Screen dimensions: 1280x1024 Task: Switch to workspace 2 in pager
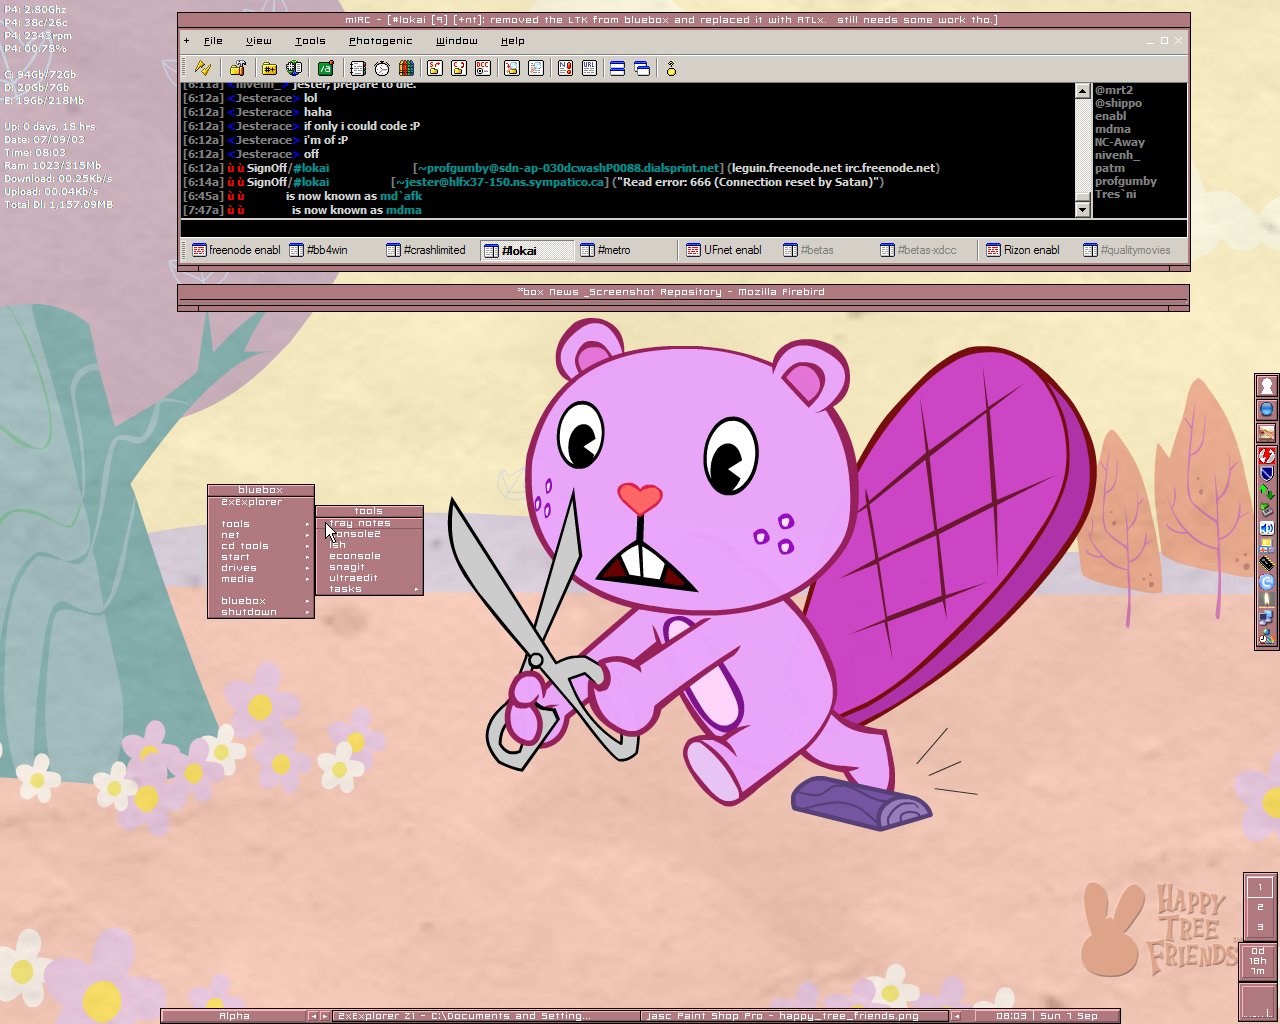(x=1260, y=907)
